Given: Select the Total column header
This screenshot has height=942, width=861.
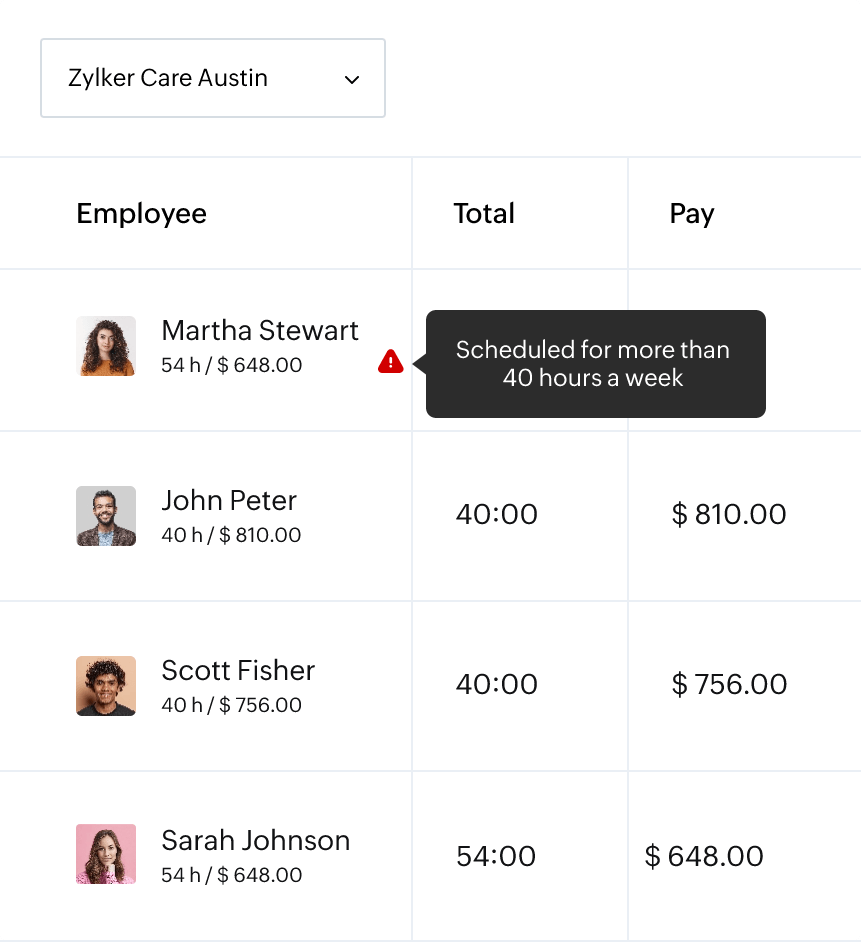Looking at the screenshot, I should 483,213.
